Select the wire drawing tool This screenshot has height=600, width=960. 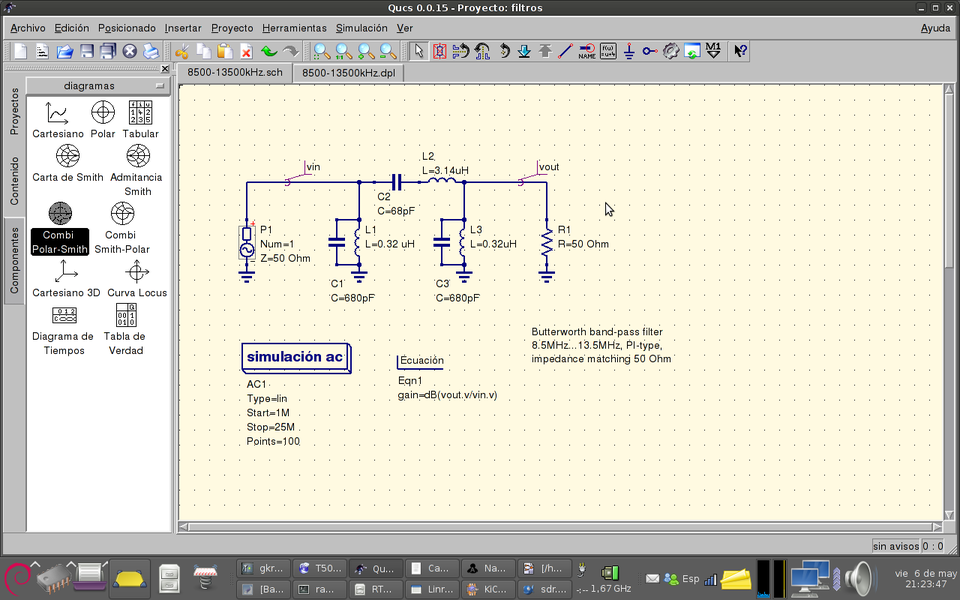point(565,50)
